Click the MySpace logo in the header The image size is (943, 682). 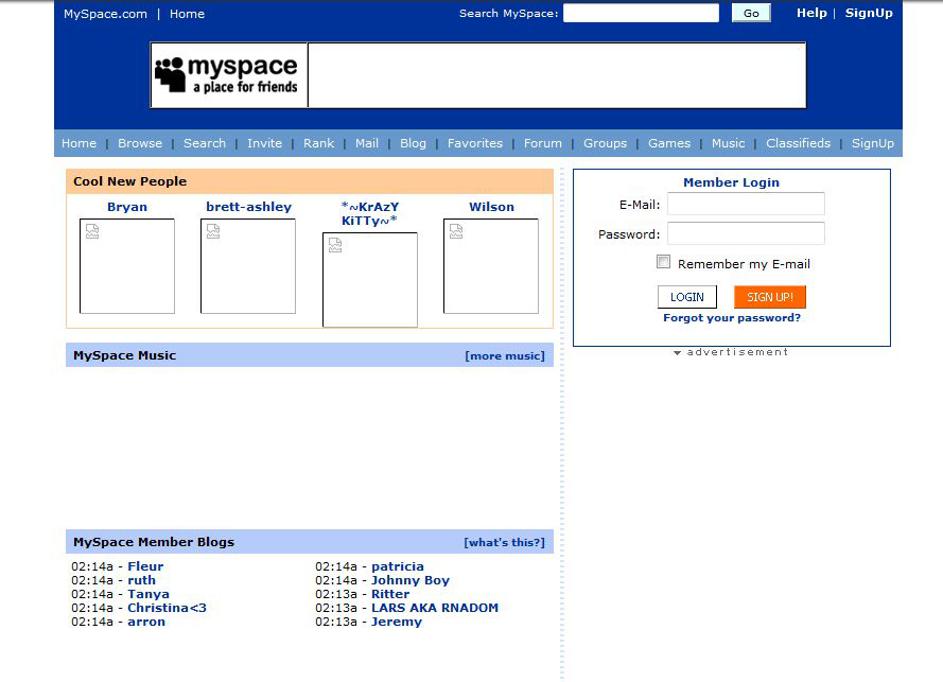click(x=228, y=75)
